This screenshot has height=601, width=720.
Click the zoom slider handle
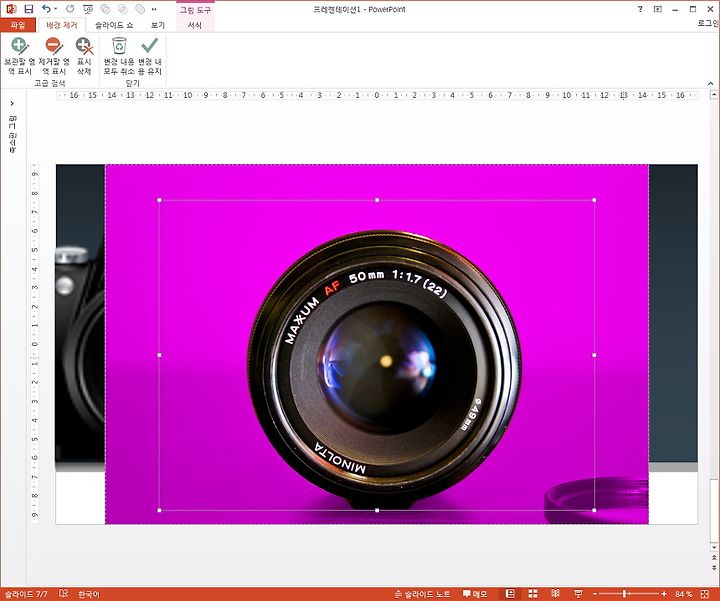coord(624,594)
